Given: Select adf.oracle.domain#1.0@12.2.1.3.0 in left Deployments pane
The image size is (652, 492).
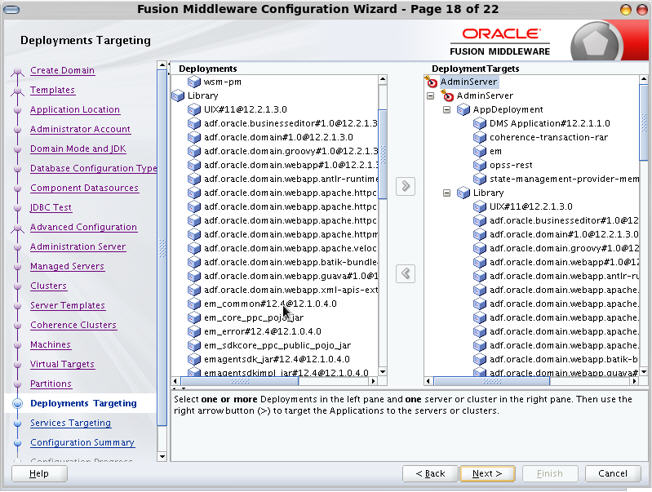Looking at the screenshot, I should pos(278,137).
